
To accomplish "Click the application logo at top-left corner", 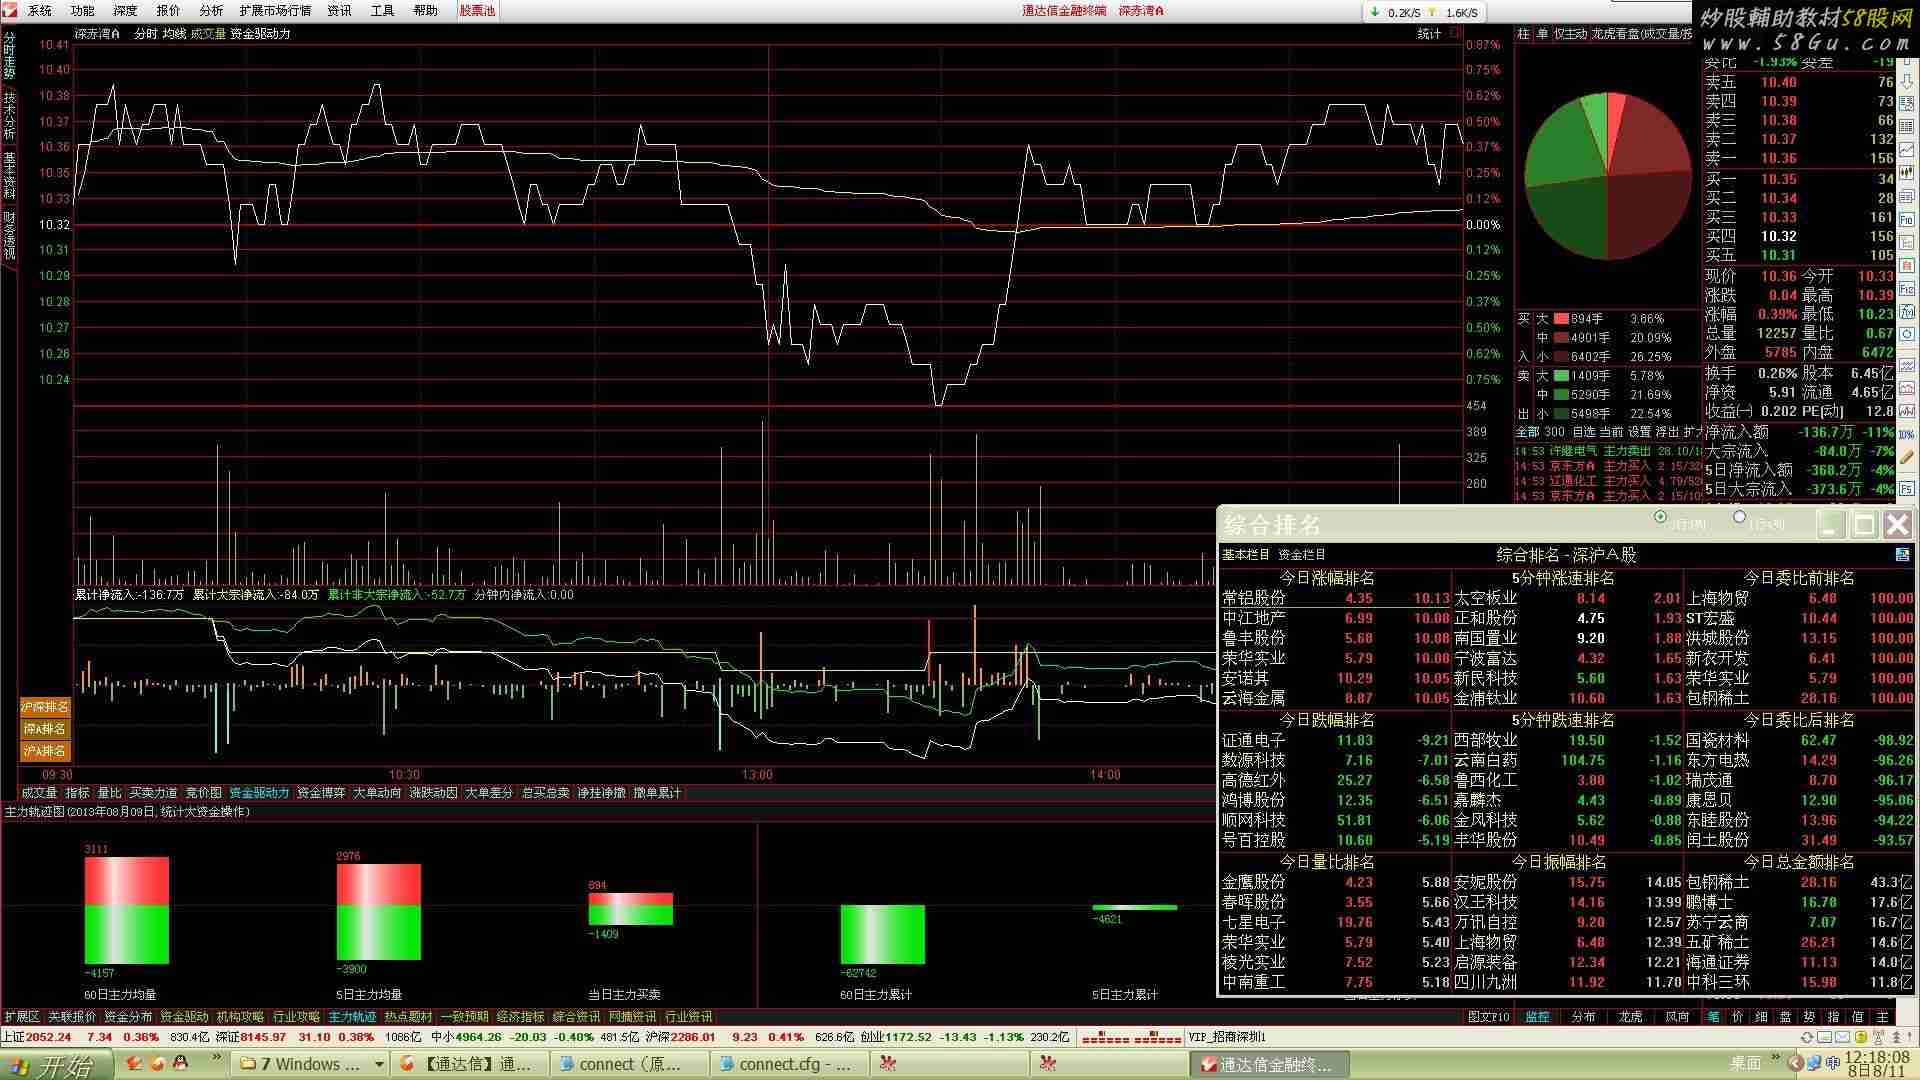I will click(x=9, y=10).
